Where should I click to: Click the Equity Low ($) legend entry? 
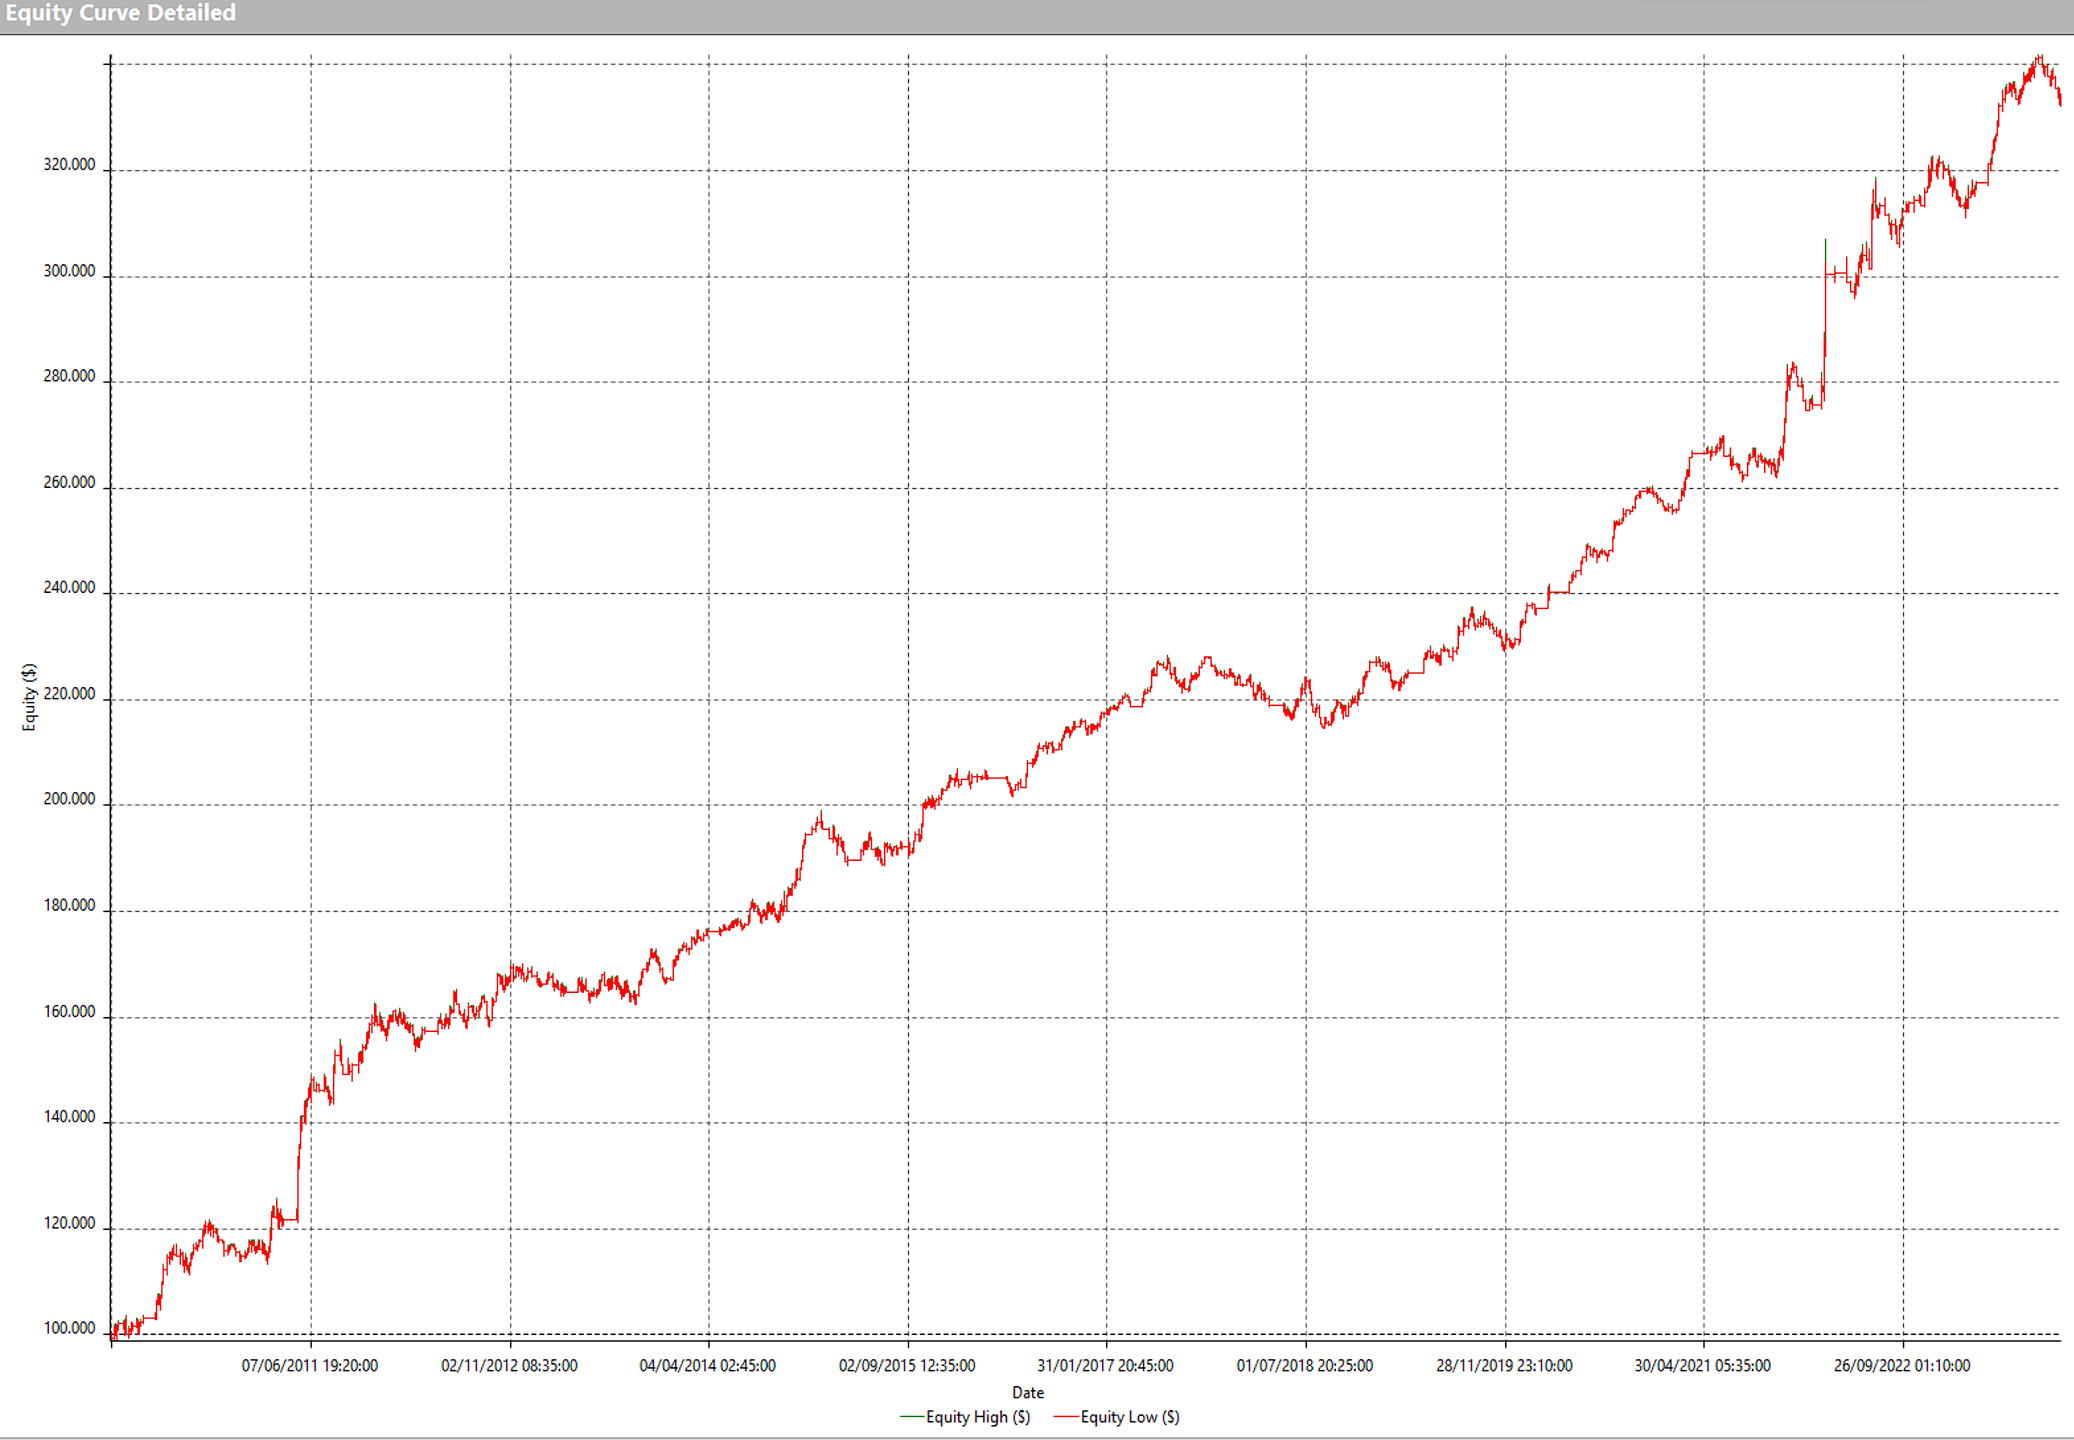tap(1129, 1417)
